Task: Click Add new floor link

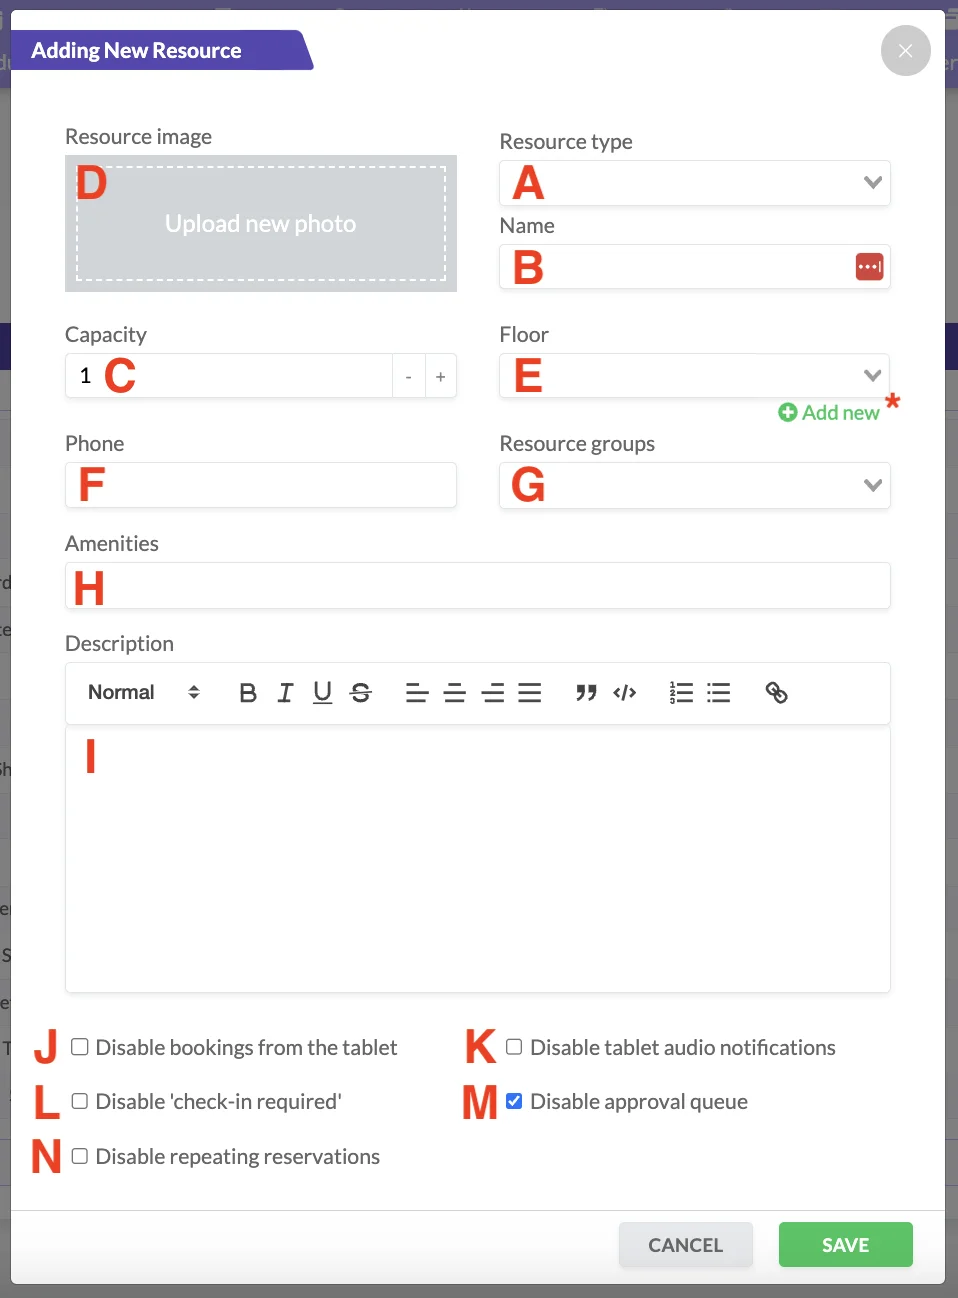Action: (x=829, y=413)
